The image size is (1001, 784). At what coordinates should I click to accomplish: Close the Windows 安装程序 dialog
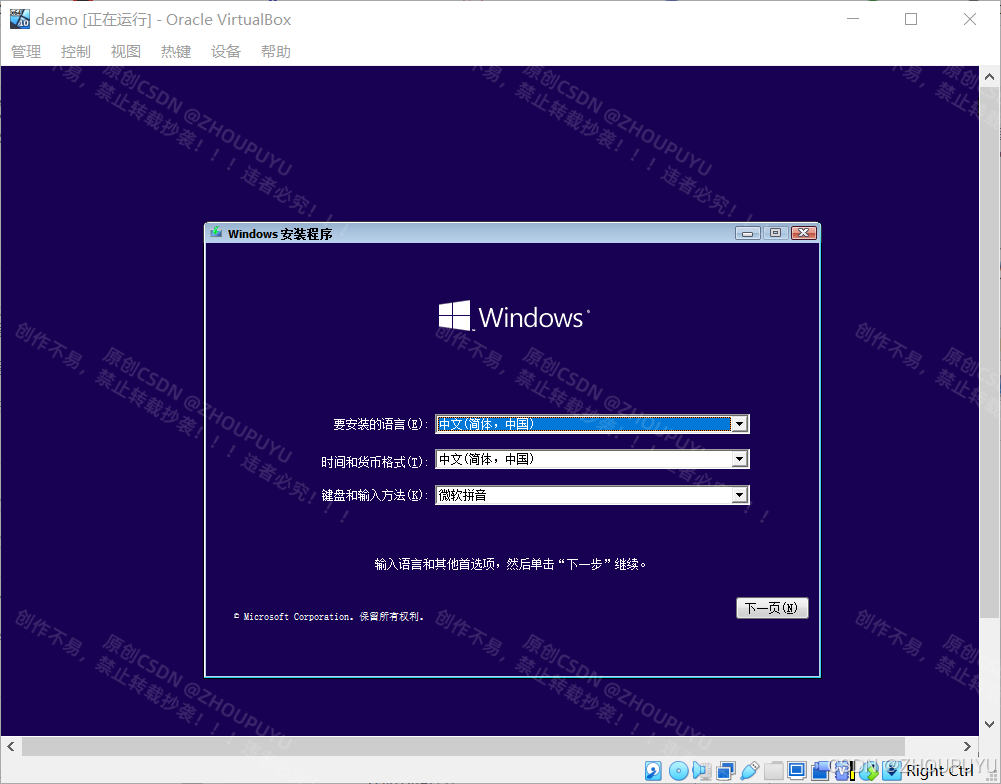(804, 233)
